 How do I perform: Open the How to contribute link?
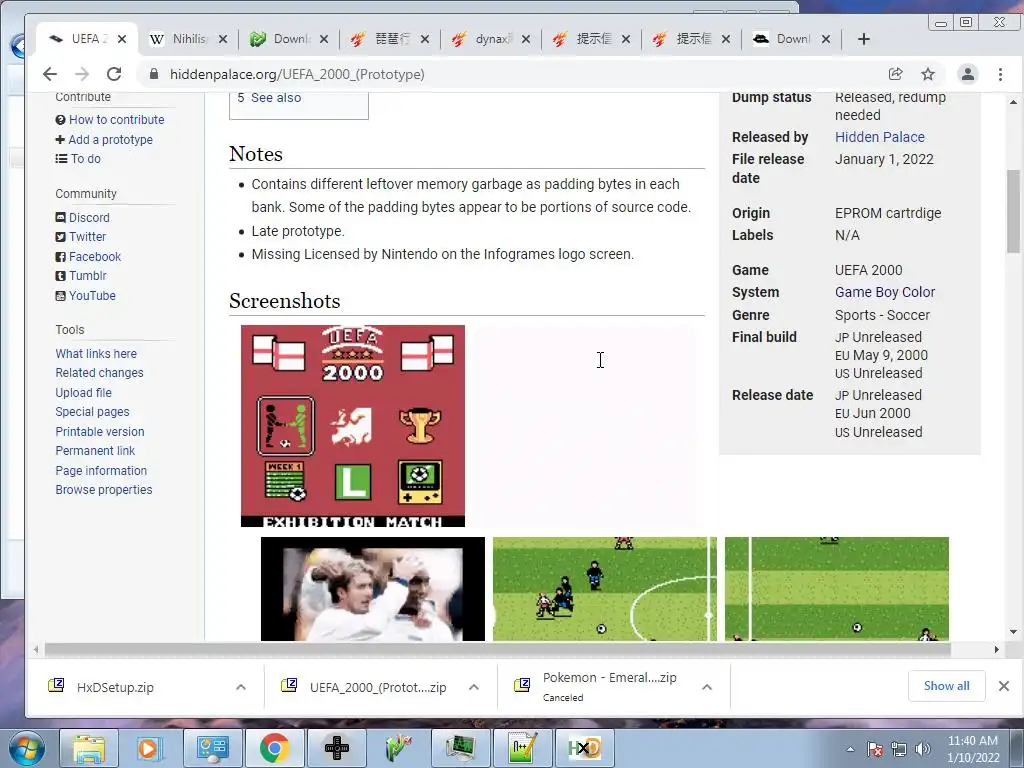pos(116,120)
